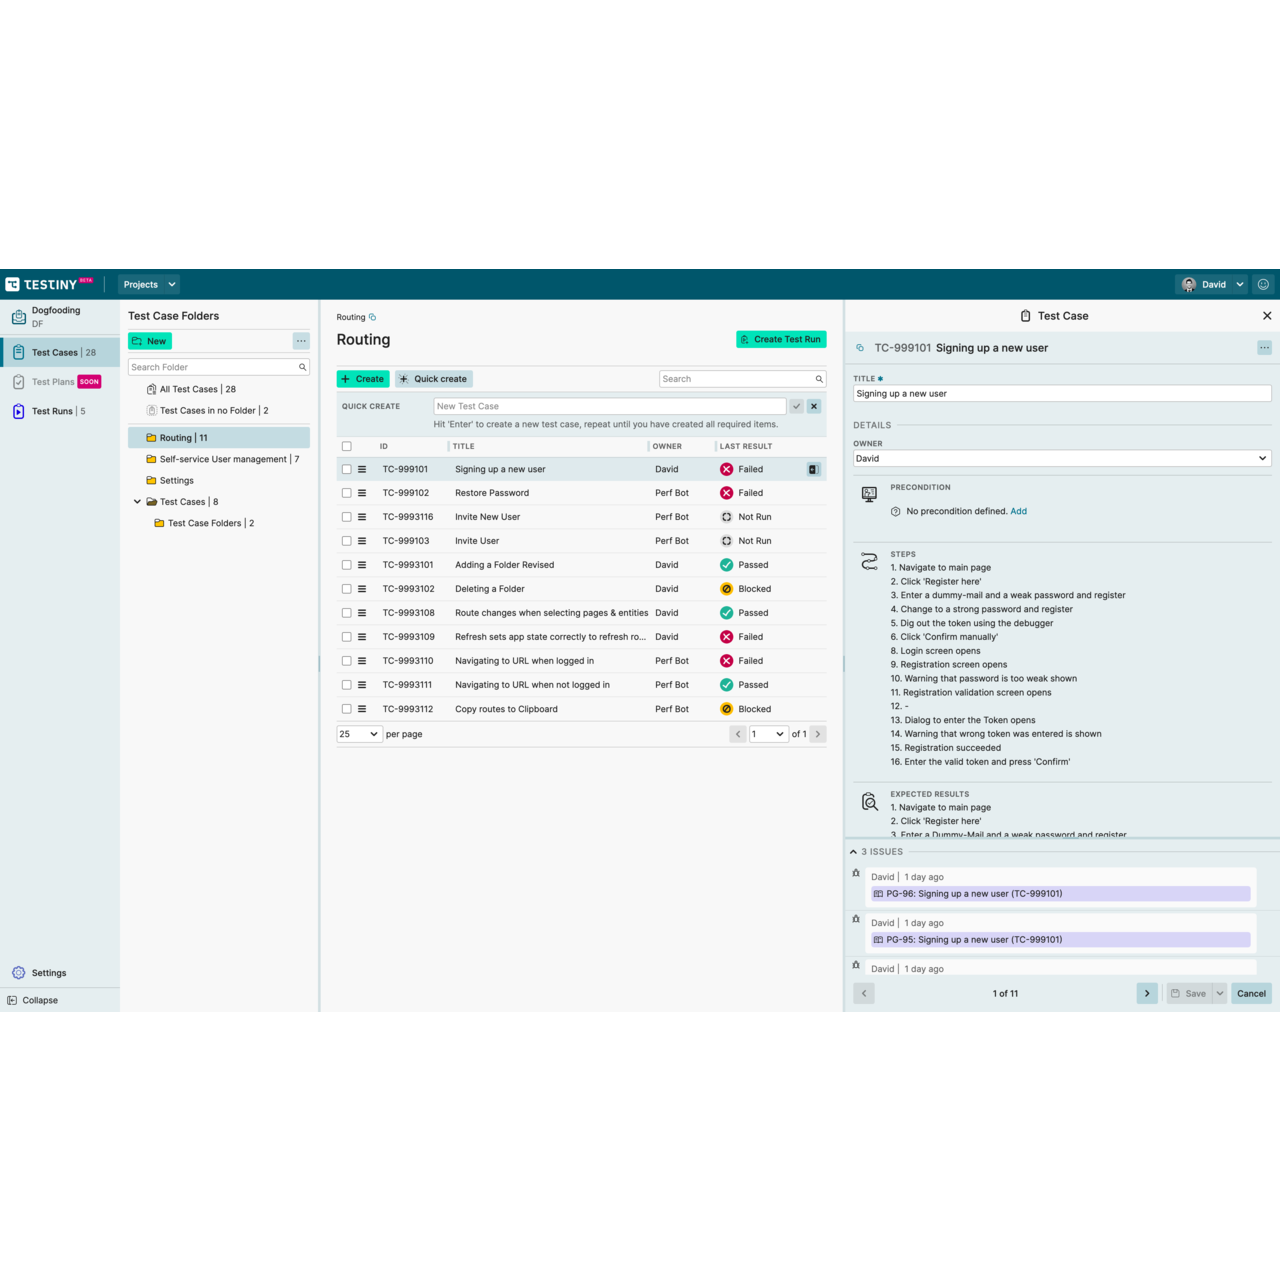
Task: Open test case options ellipsis menu
Action: [x=1264, y=348]
